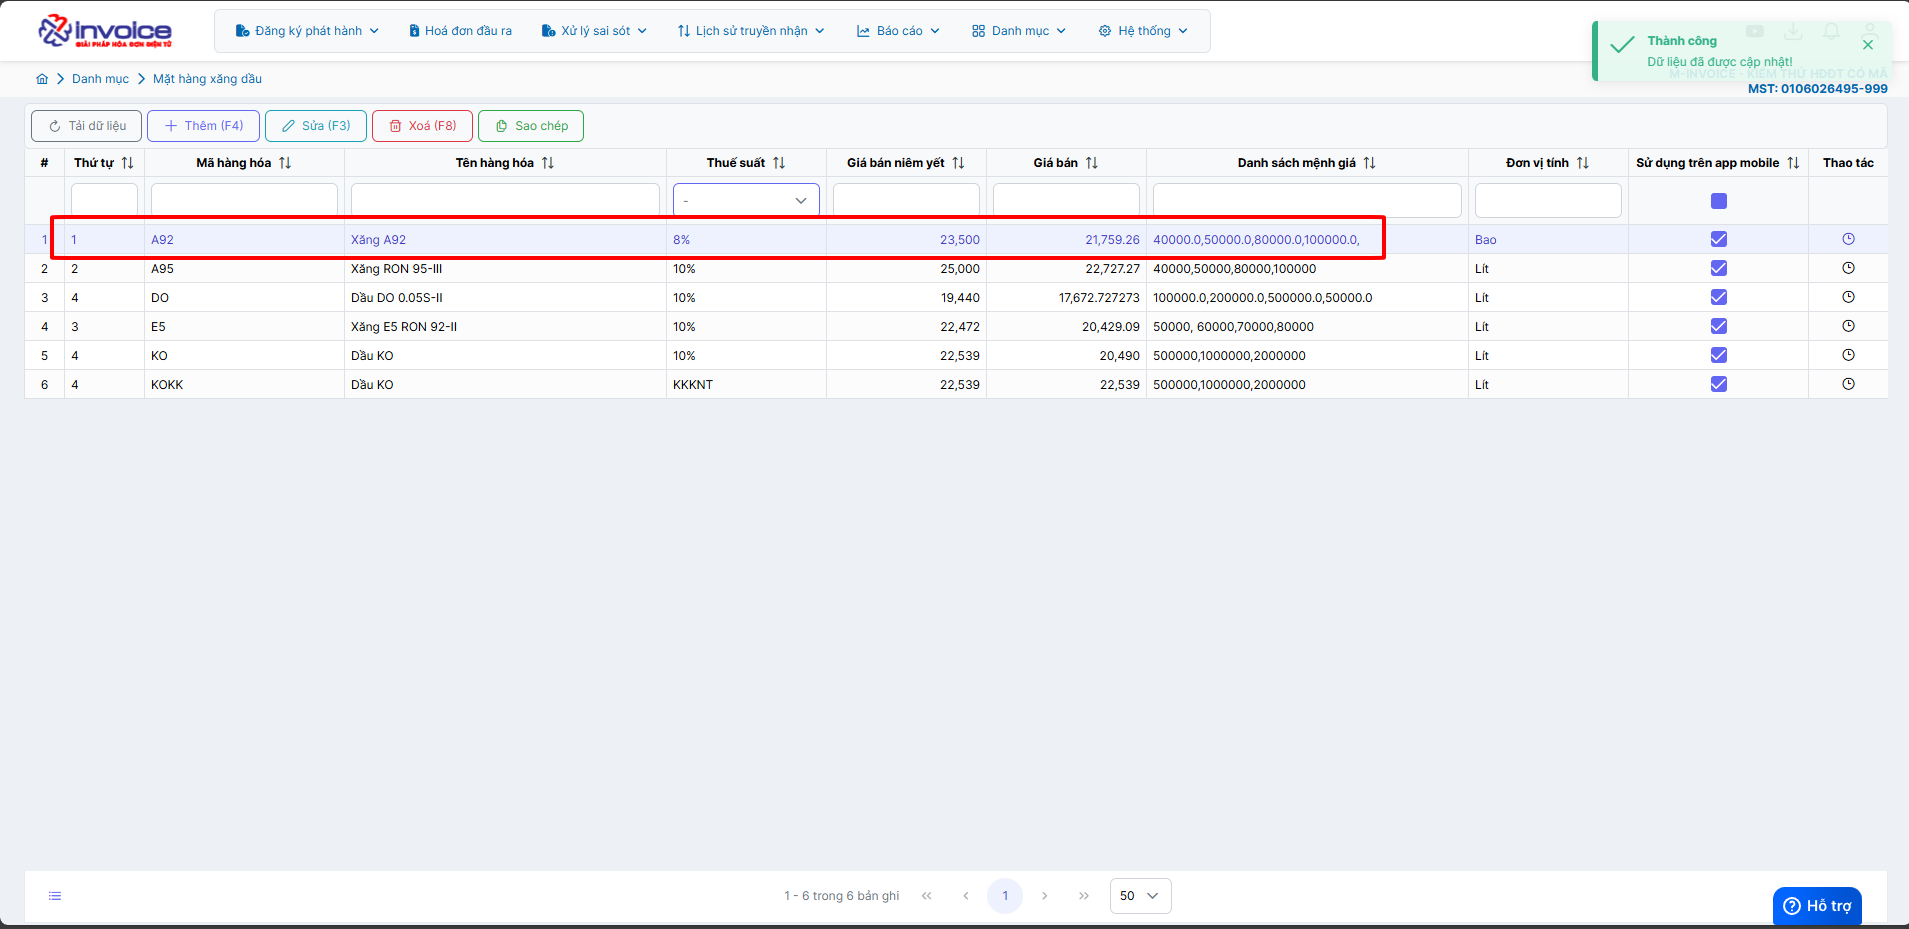Click Sao chép button
The image size is (1909, 929).
coord(531,126)
